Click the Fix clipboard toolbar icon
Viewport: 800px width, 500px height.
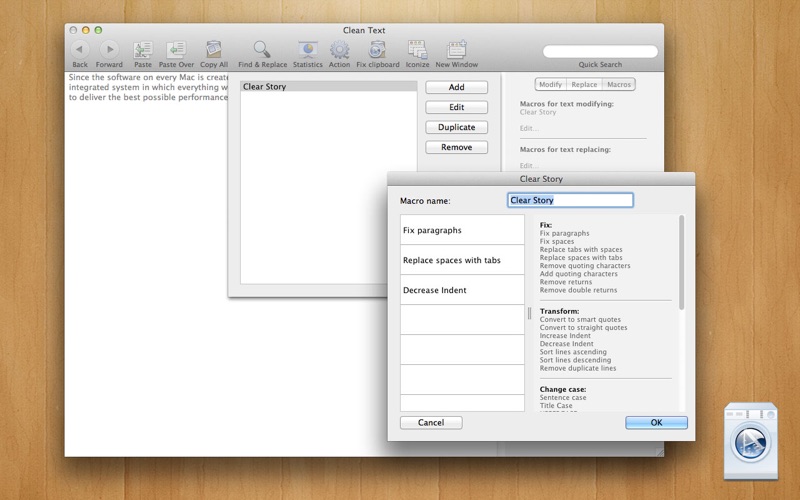[378, 49]
